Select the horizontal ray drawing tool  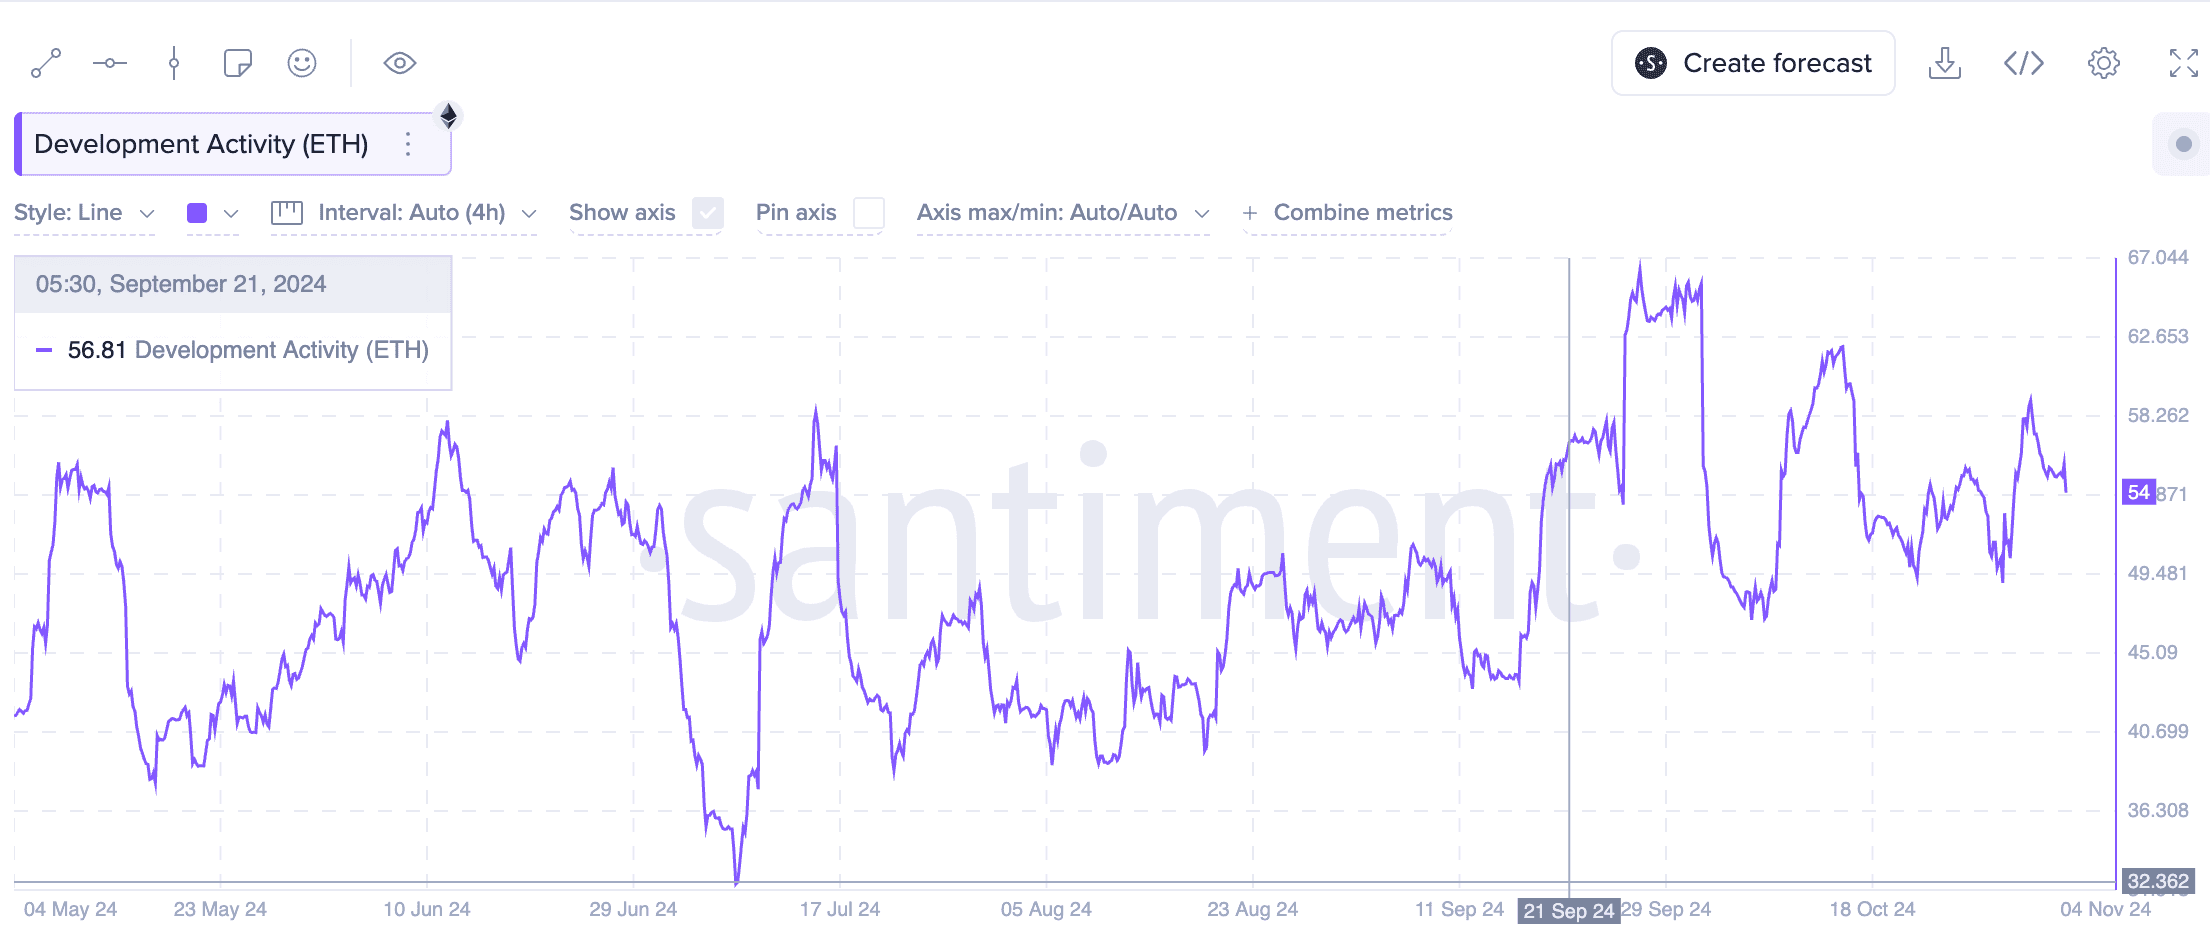(110, 63)
